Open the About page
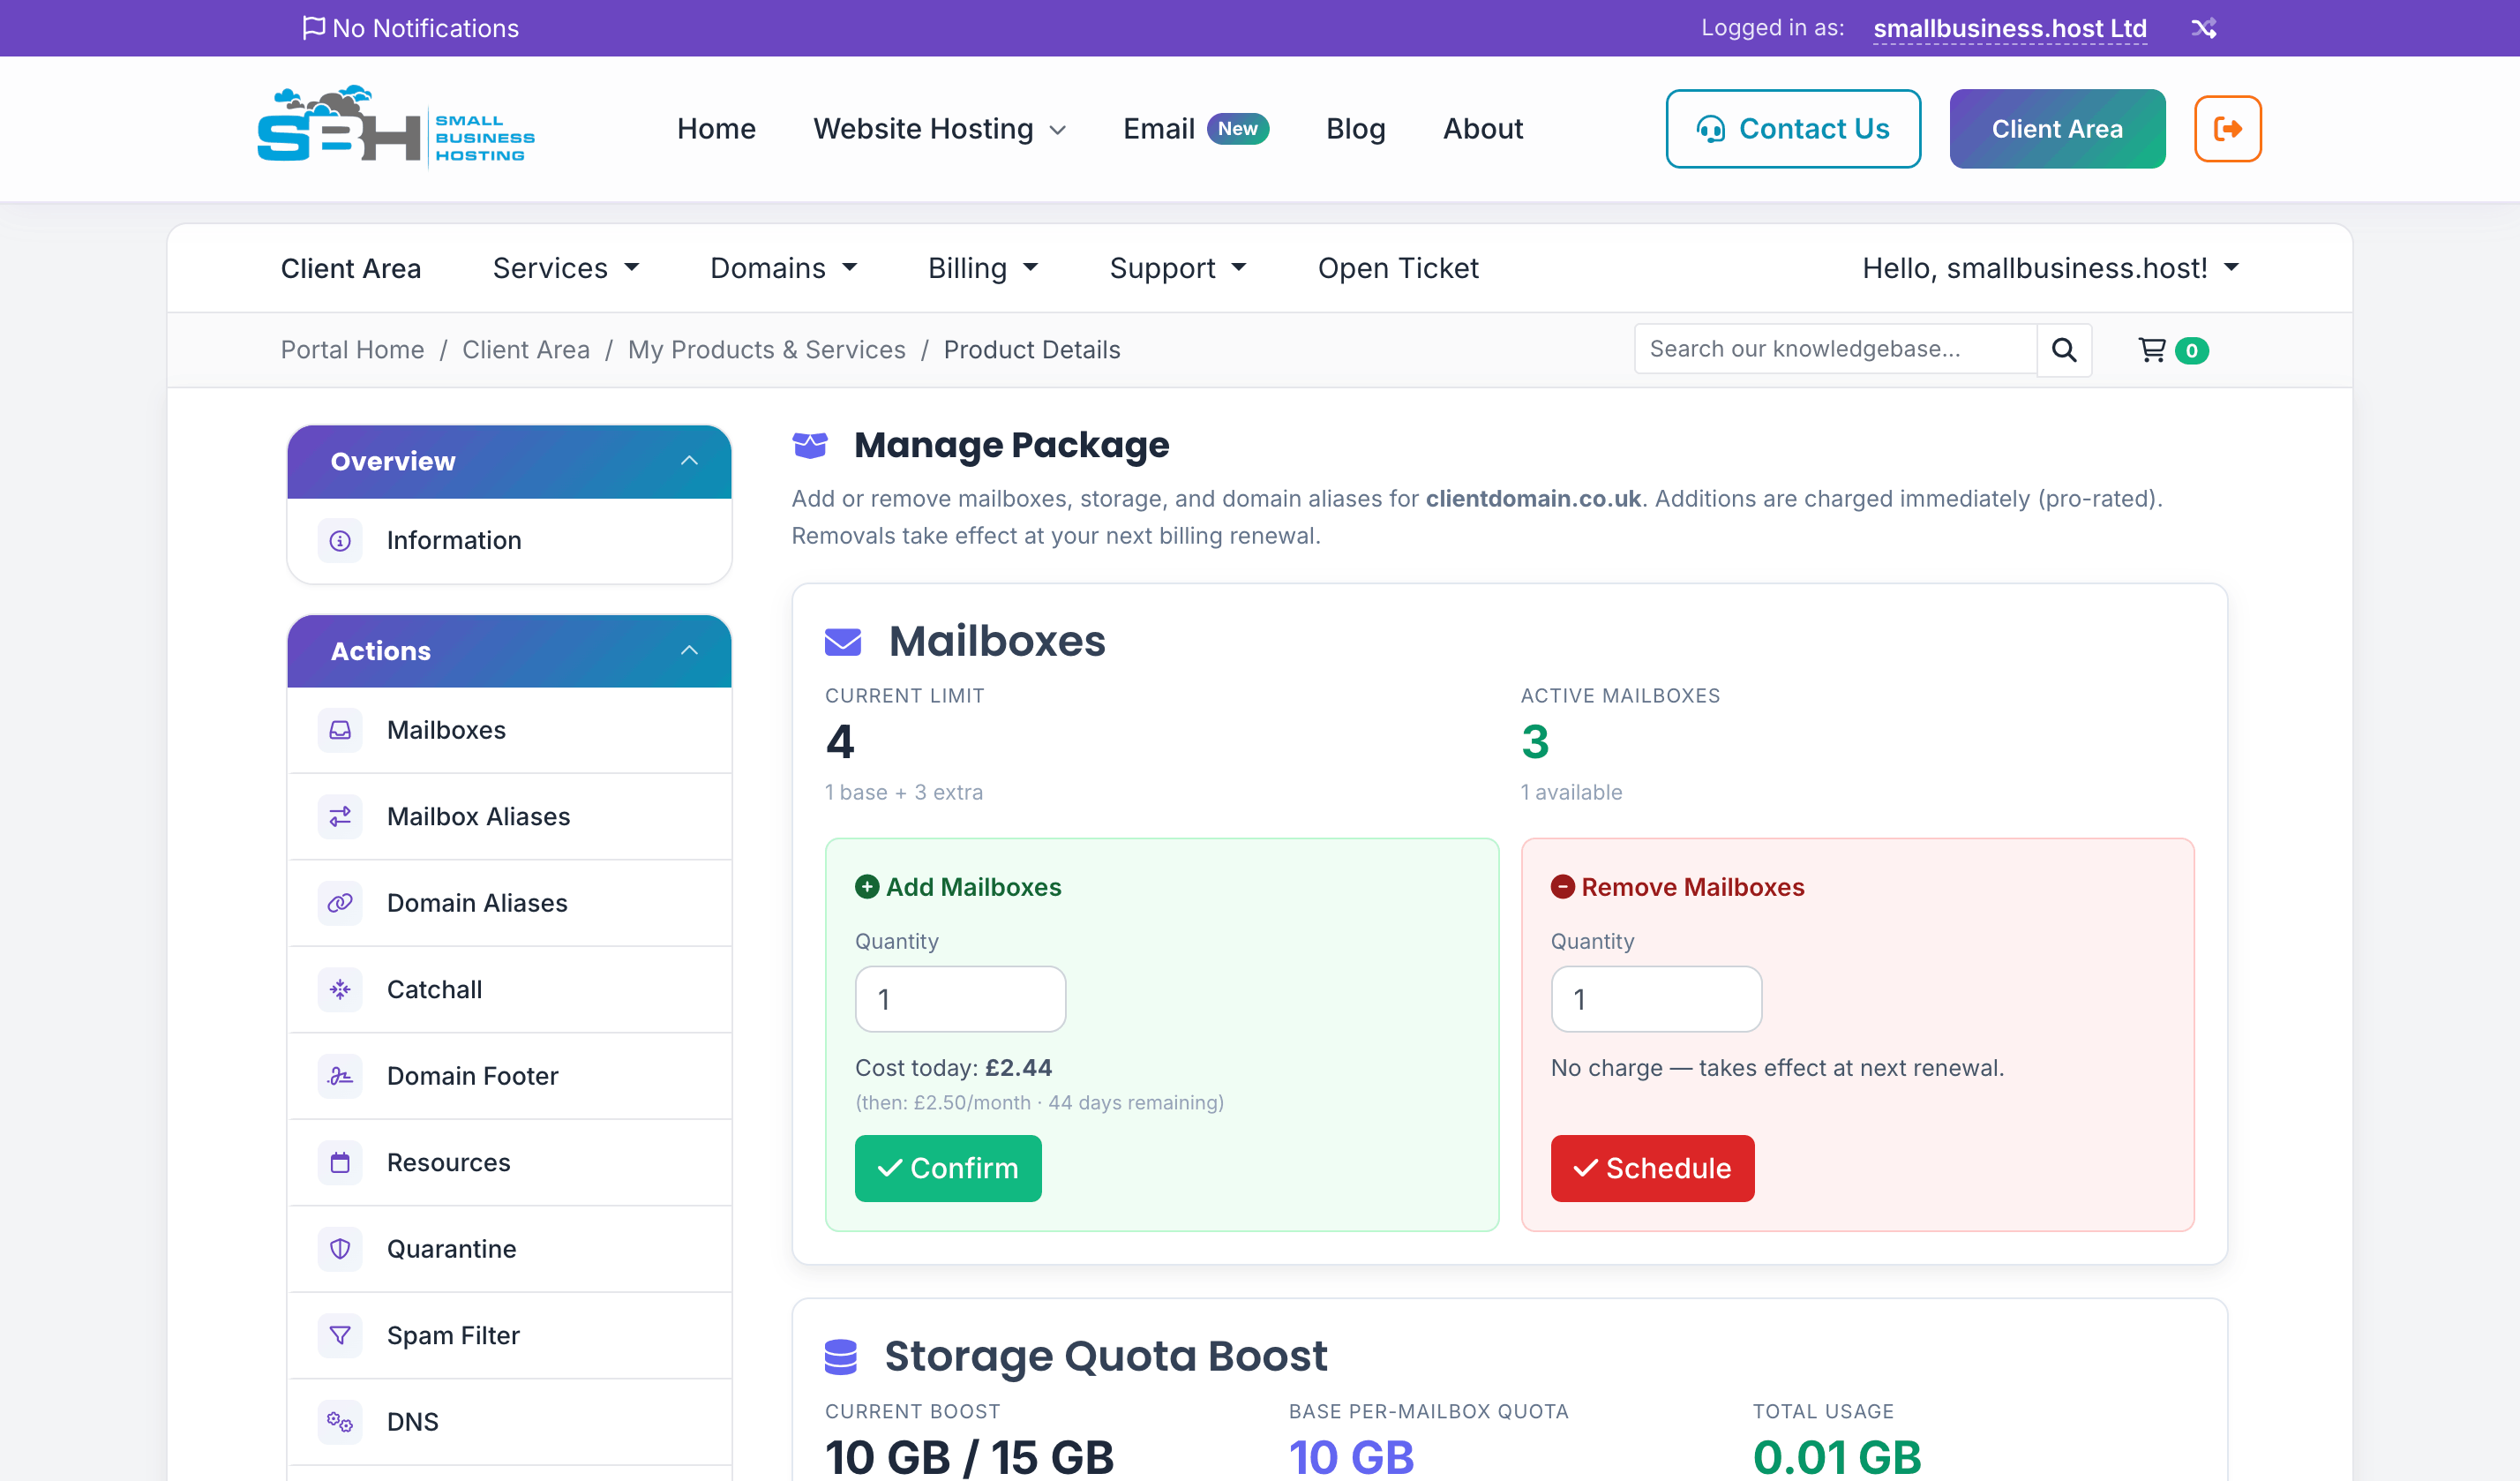The image size is (2520, 1481). coord(1482,129)
